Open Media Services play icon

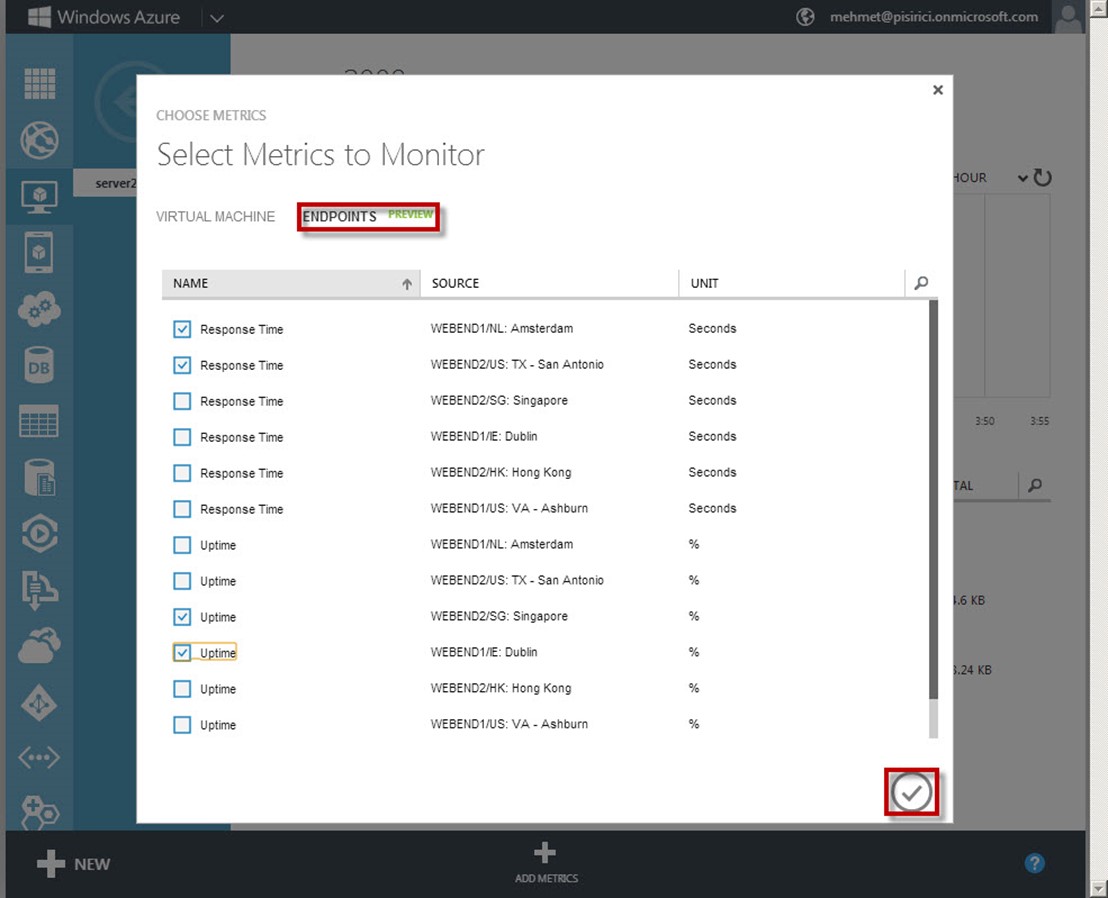click(x=40, y=533)
